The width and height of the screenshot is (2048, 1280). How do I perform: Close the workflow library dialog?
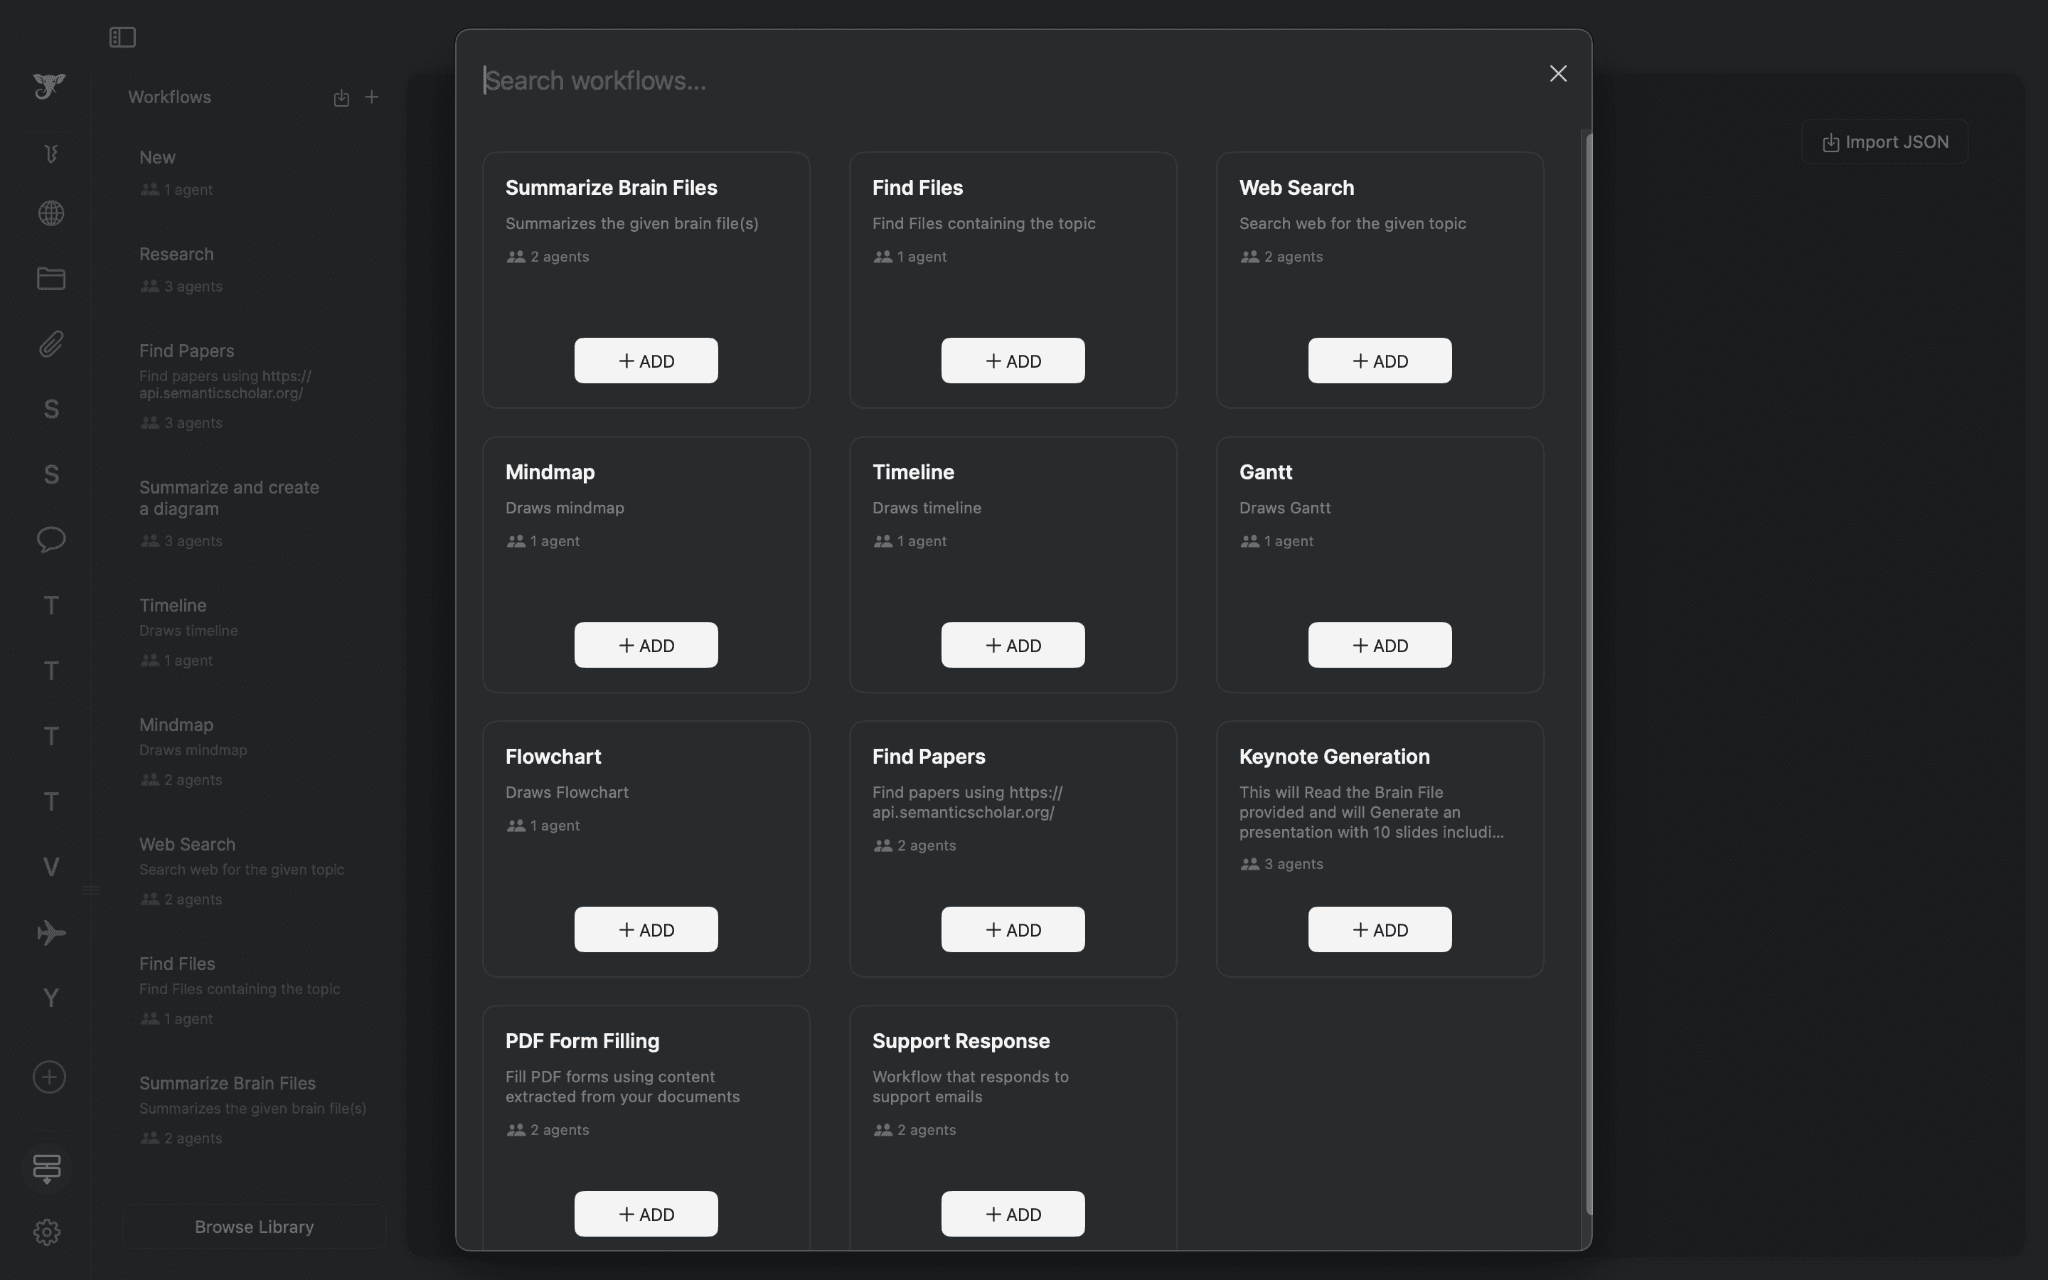tap(1558, 74)
